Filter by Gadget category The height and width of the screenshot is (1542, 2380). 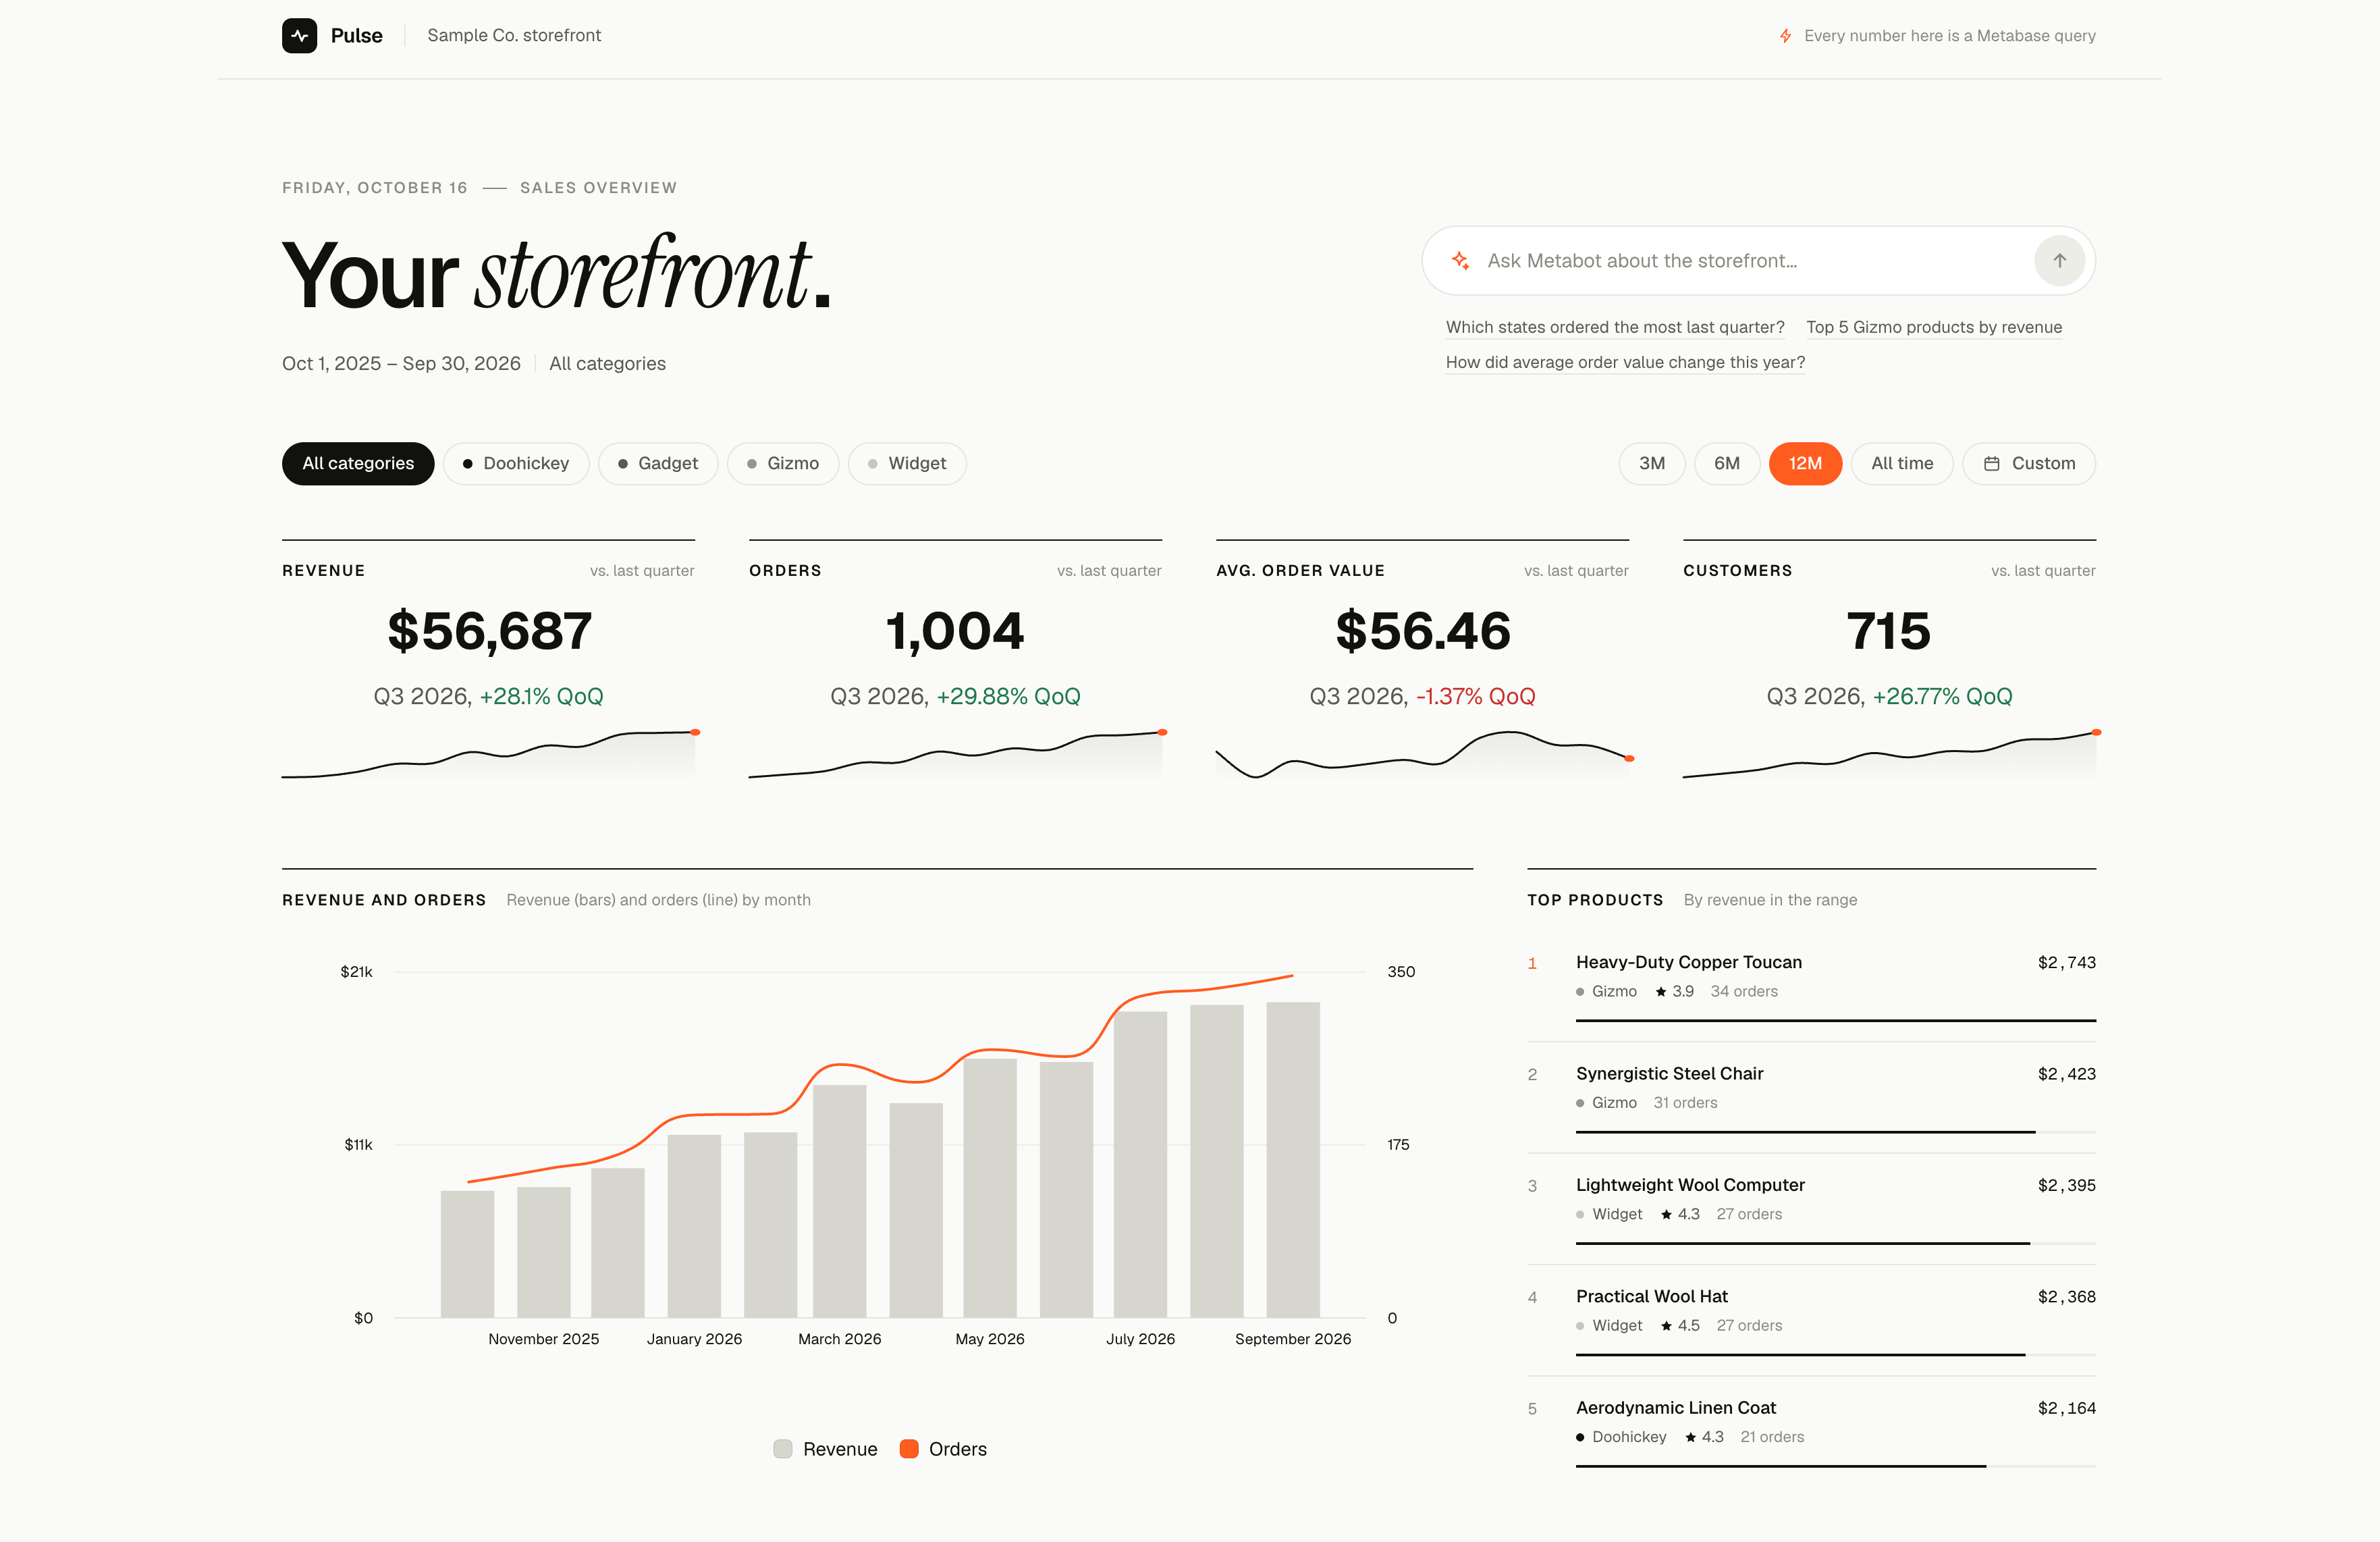(x=658, y=463)
